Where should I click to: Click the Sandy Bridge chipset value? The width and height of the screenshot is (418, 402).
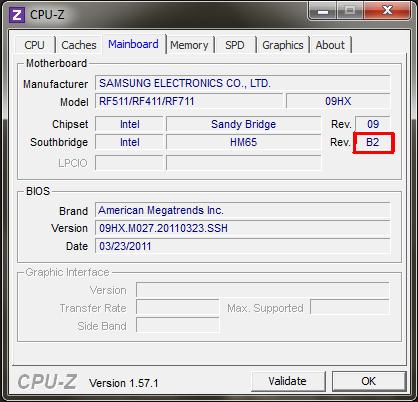point(243,124)
